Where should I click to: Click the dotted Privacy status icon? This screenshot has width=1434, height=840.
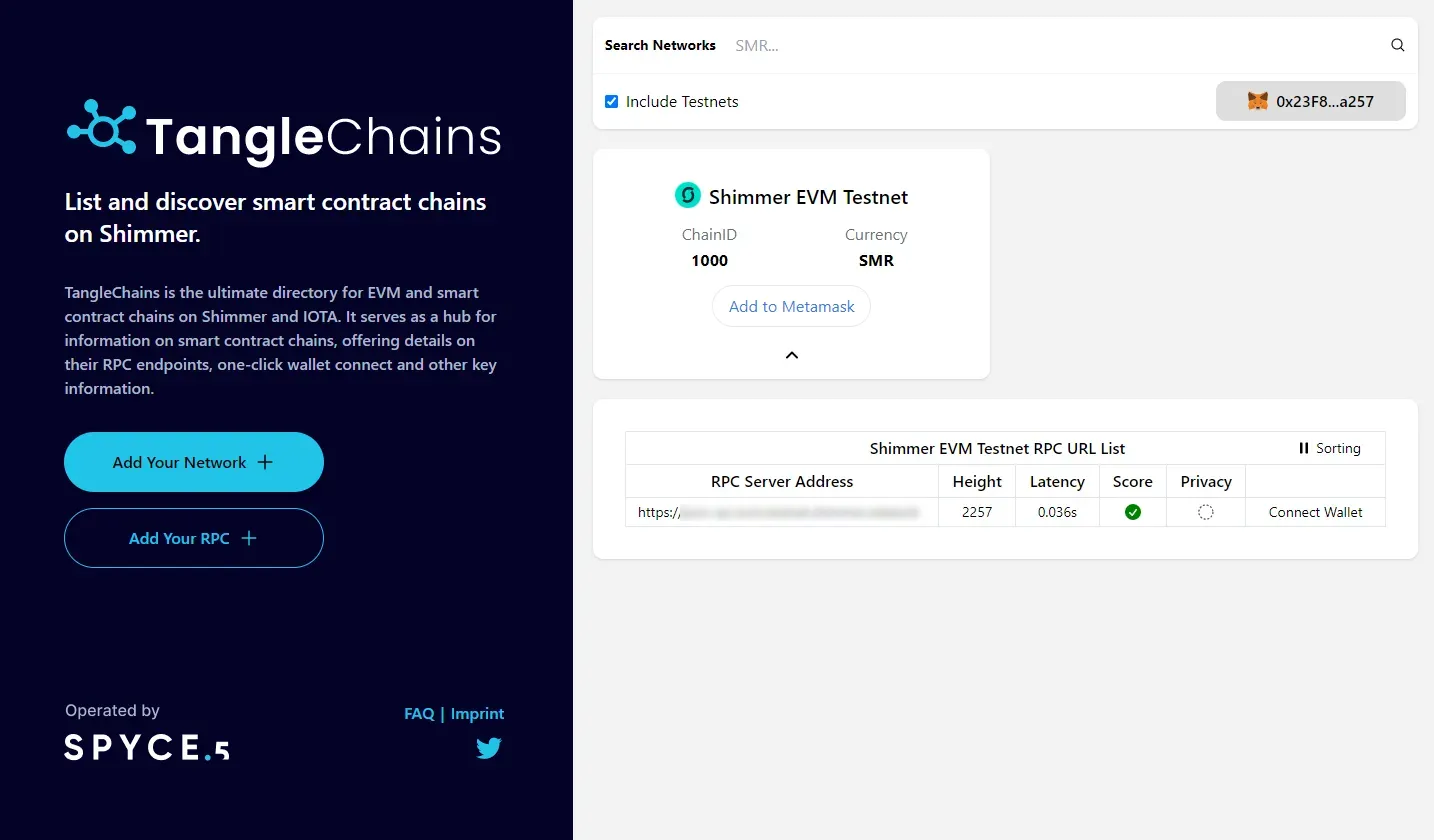click(1206, 512)
